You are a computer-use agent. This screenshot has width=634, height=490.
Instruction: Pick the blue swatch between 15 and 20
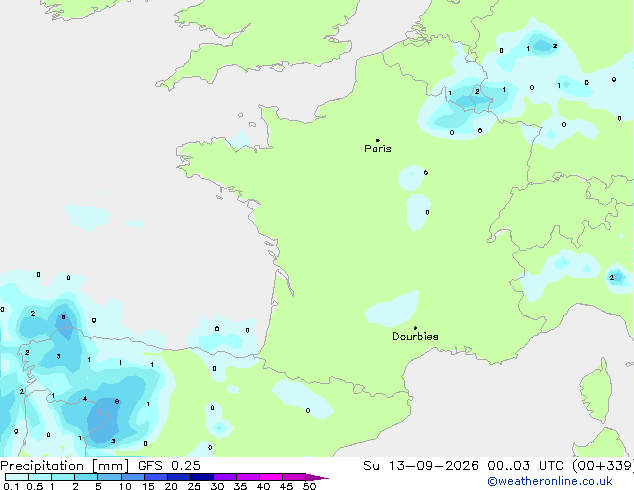click(x=156, y=477)
